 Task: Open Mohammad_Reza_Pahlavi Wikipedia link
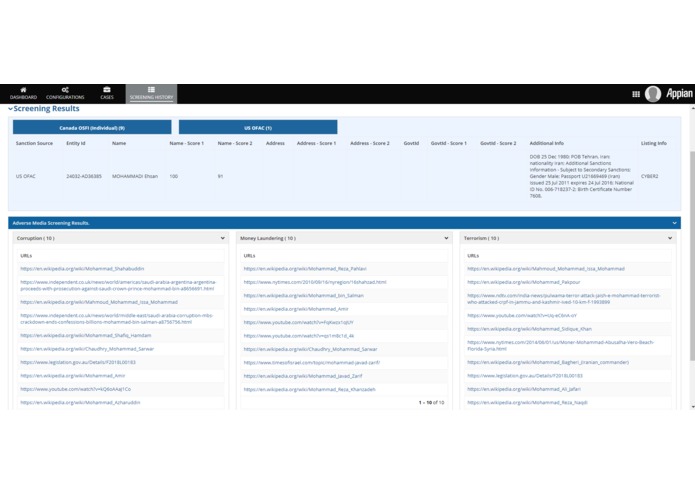(305, 268)
